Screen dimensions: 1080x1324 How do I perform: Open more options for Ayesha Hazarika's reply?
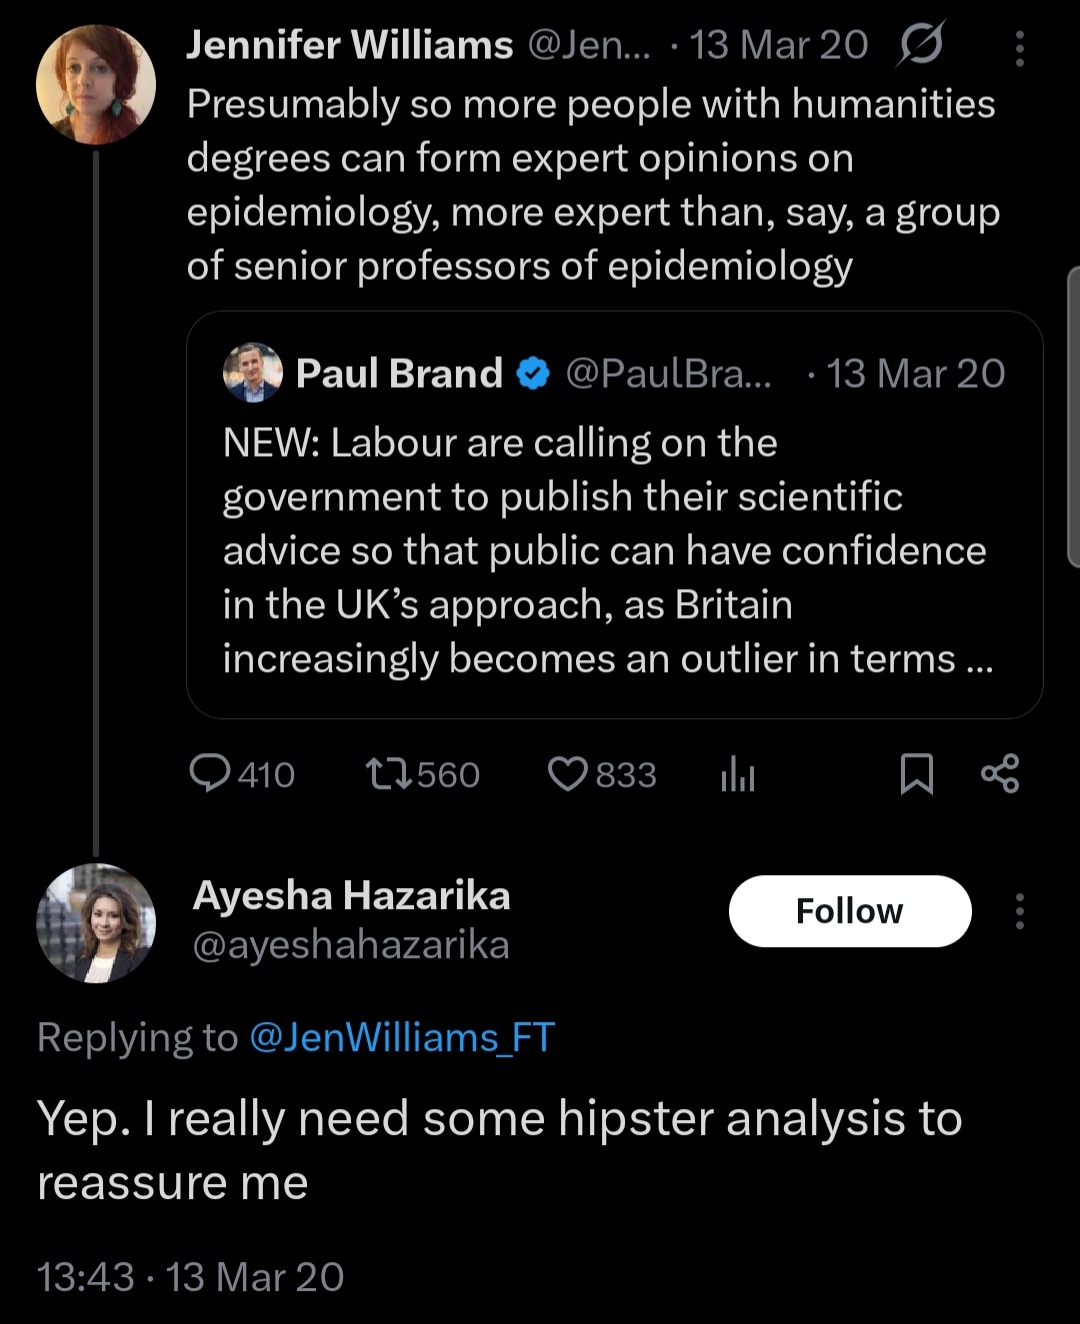(1019, 911)
